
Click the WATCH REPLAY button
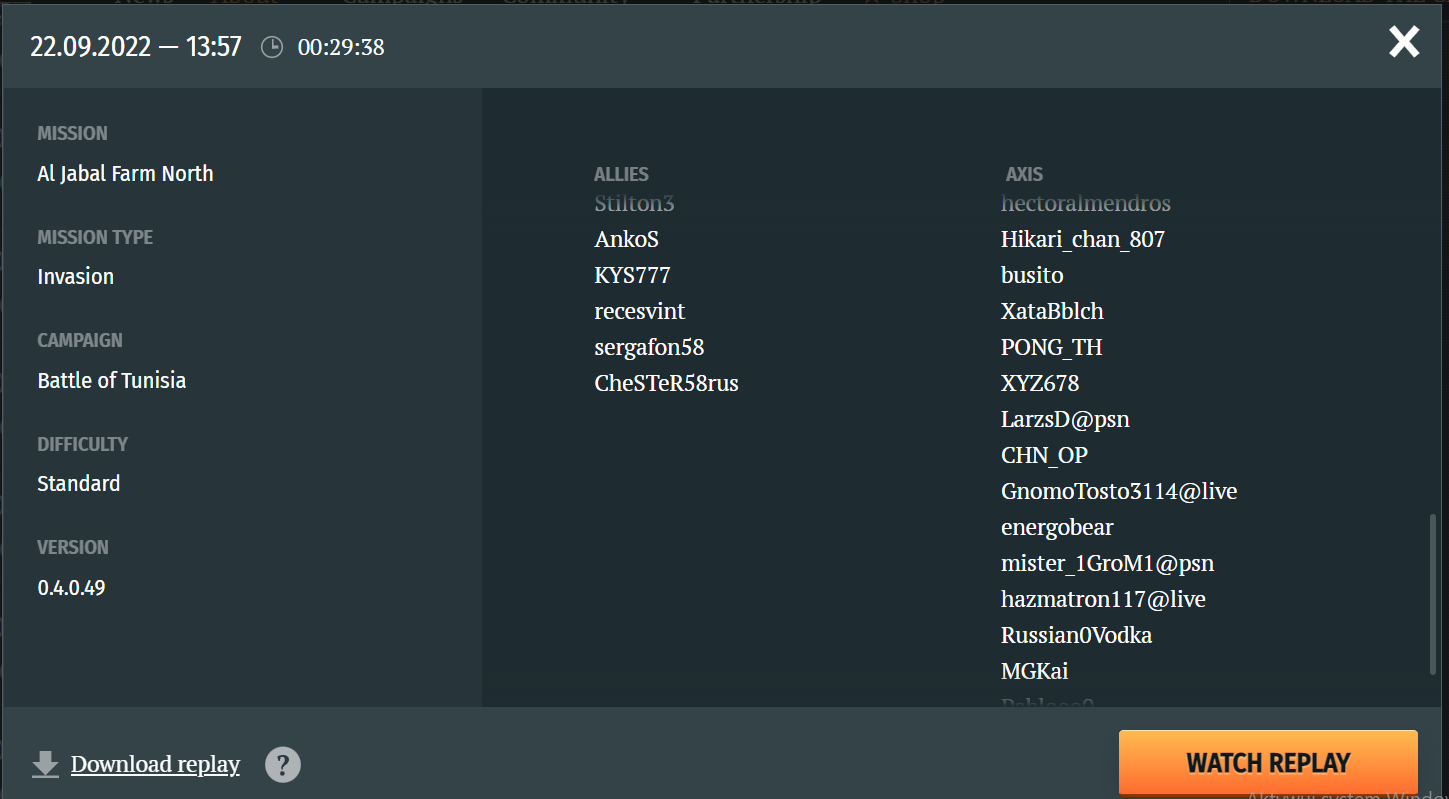[1268, 763]
